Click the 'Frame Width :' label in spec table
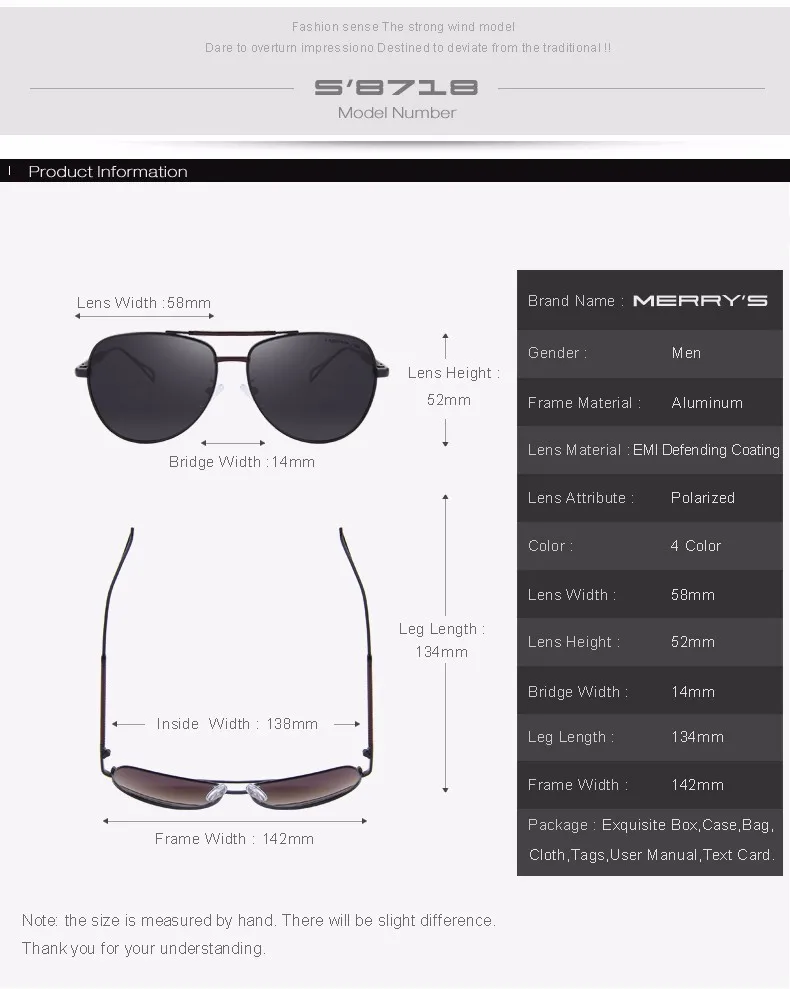 pos(578,785)
